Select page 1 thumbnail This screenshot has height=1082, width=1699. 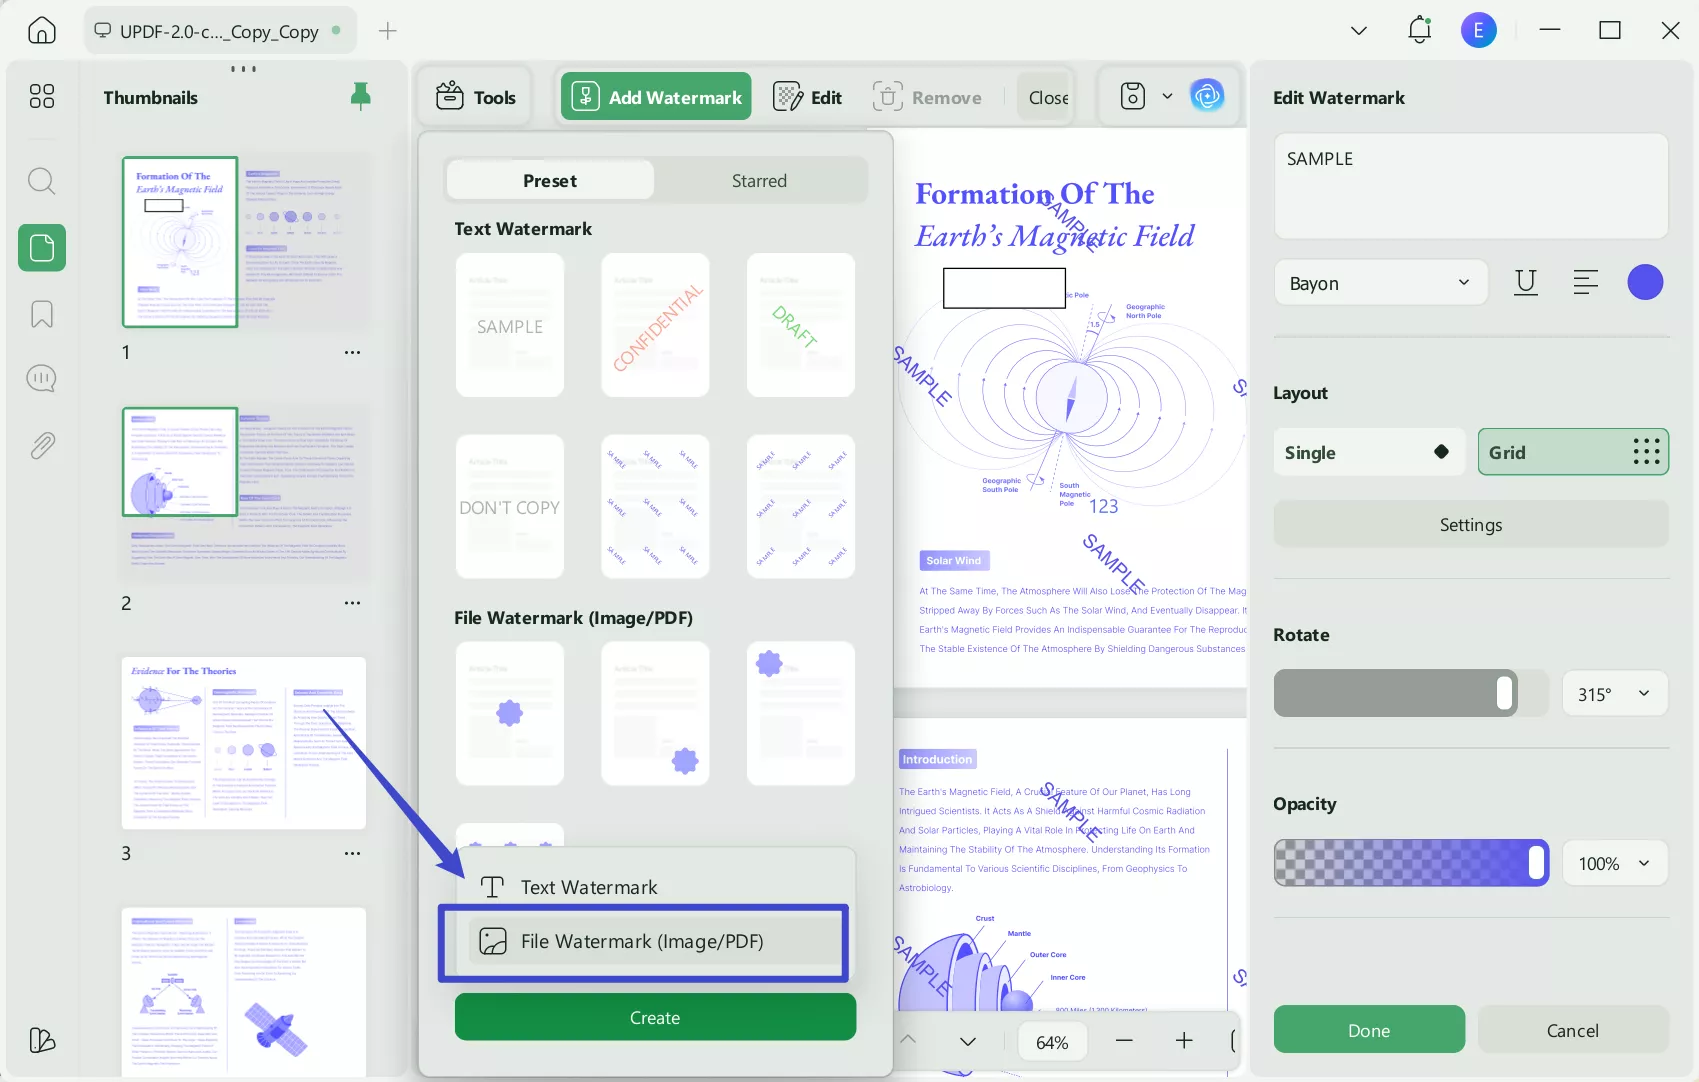click(x=244, y=242)
